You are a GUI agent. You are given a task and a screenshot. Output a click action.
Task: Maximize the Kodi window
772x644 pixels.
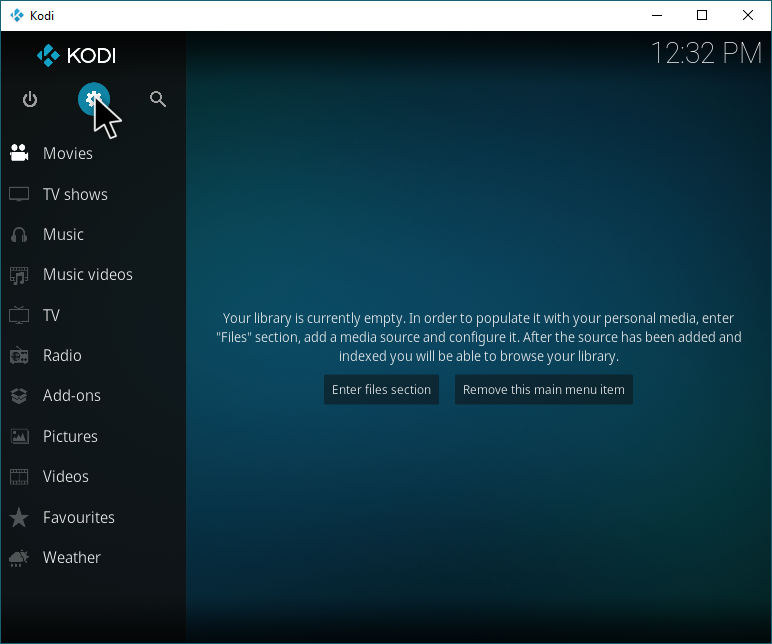coord(702,15)
